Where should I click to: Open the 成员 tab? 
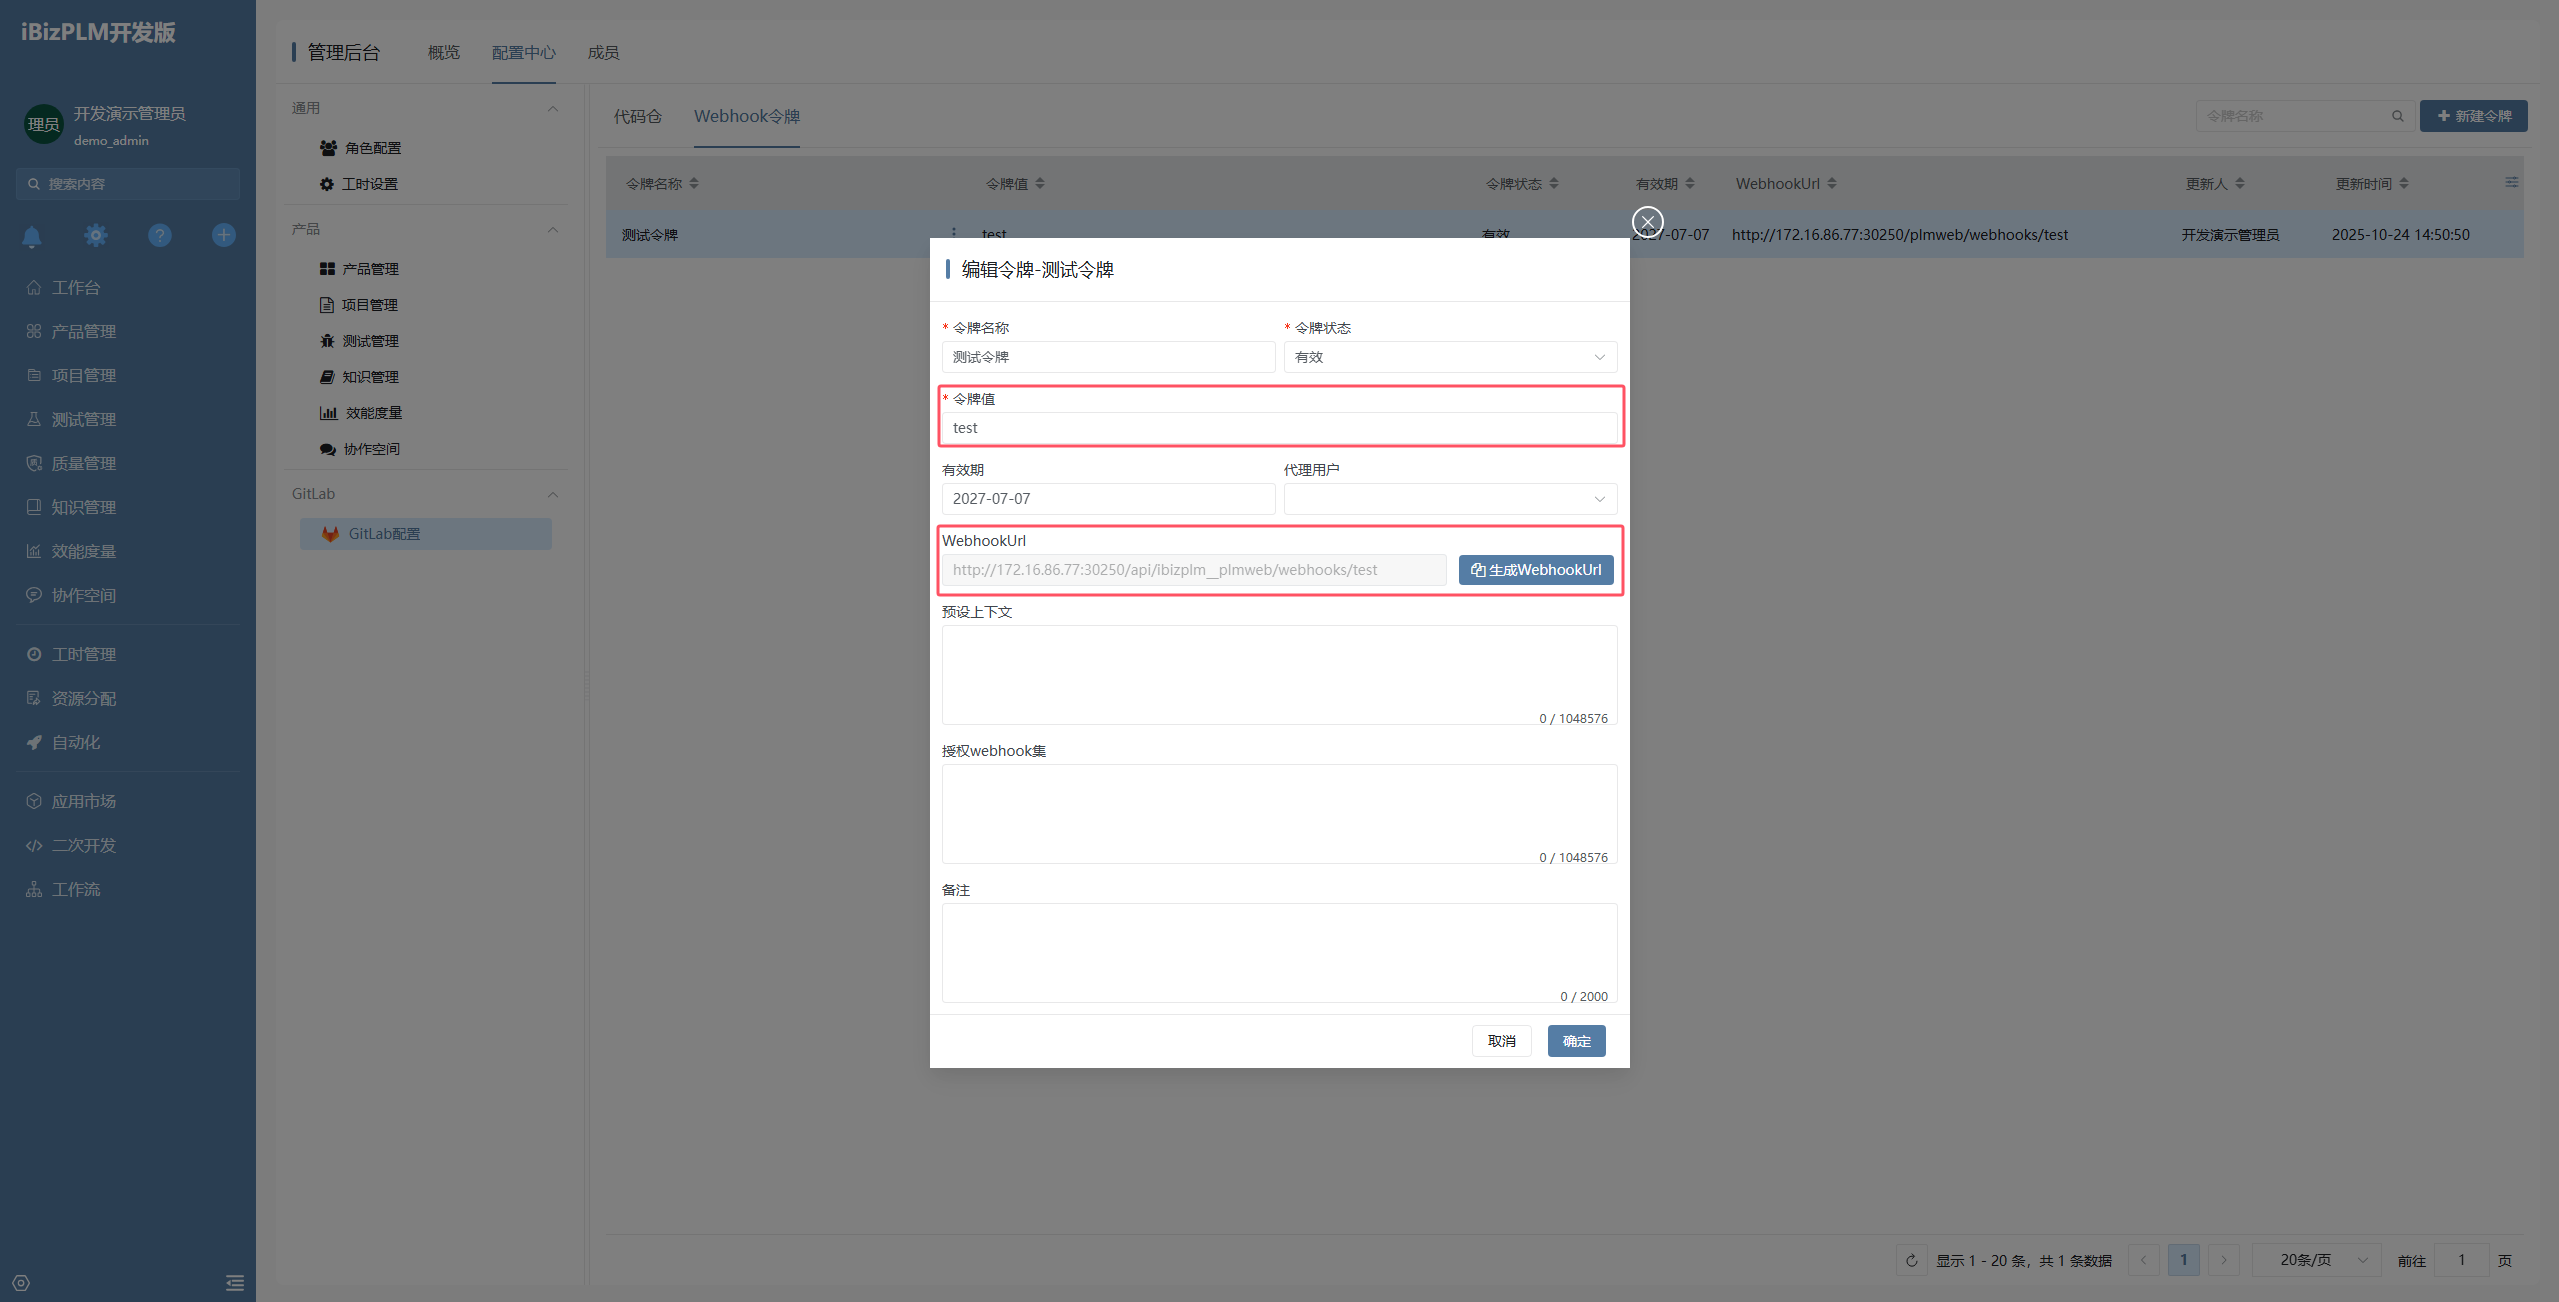click(x=603, y=52)
